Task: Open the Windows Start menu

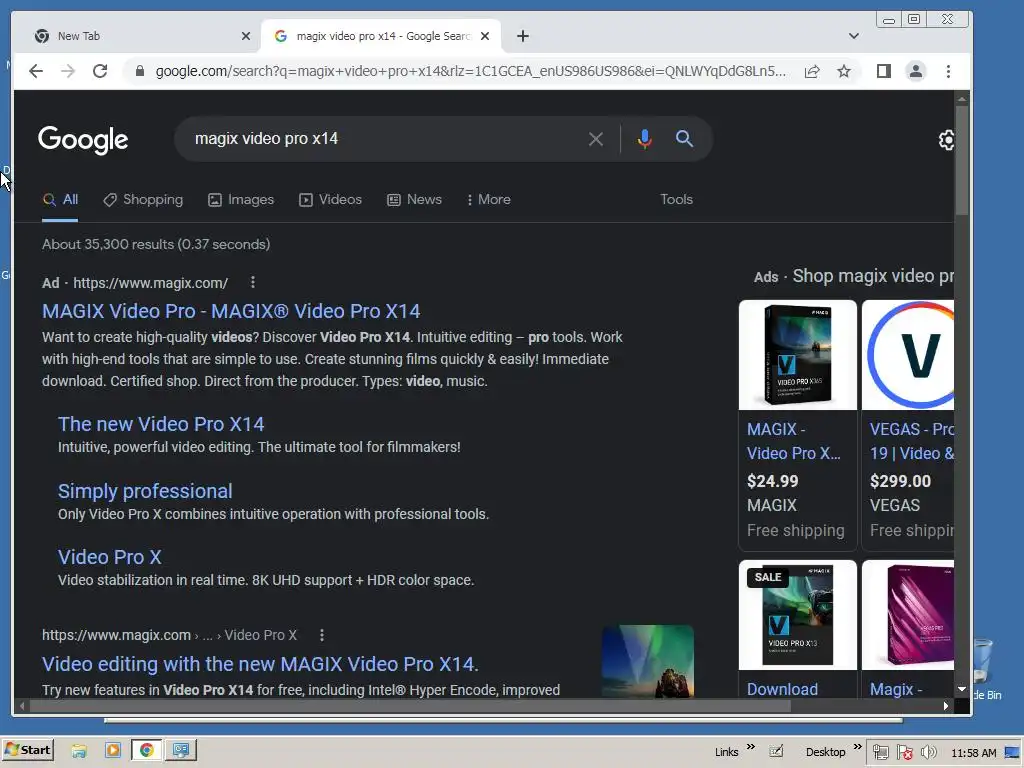Action: tap(27, 750)
